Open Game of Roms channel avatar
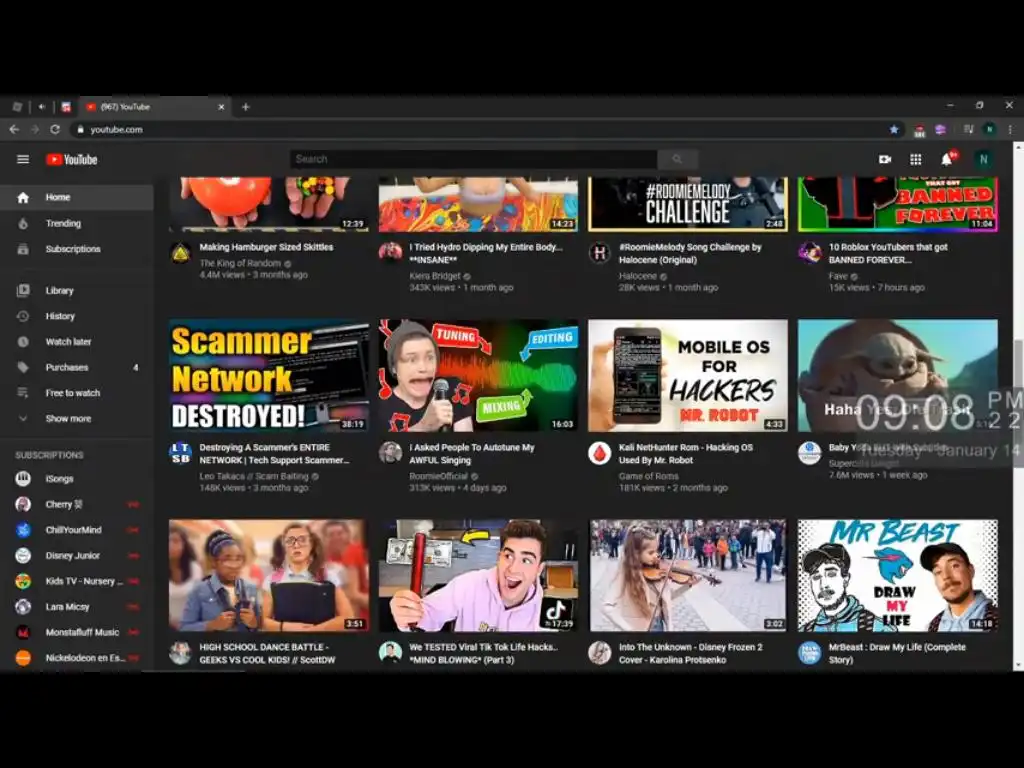 click(600, 453)
